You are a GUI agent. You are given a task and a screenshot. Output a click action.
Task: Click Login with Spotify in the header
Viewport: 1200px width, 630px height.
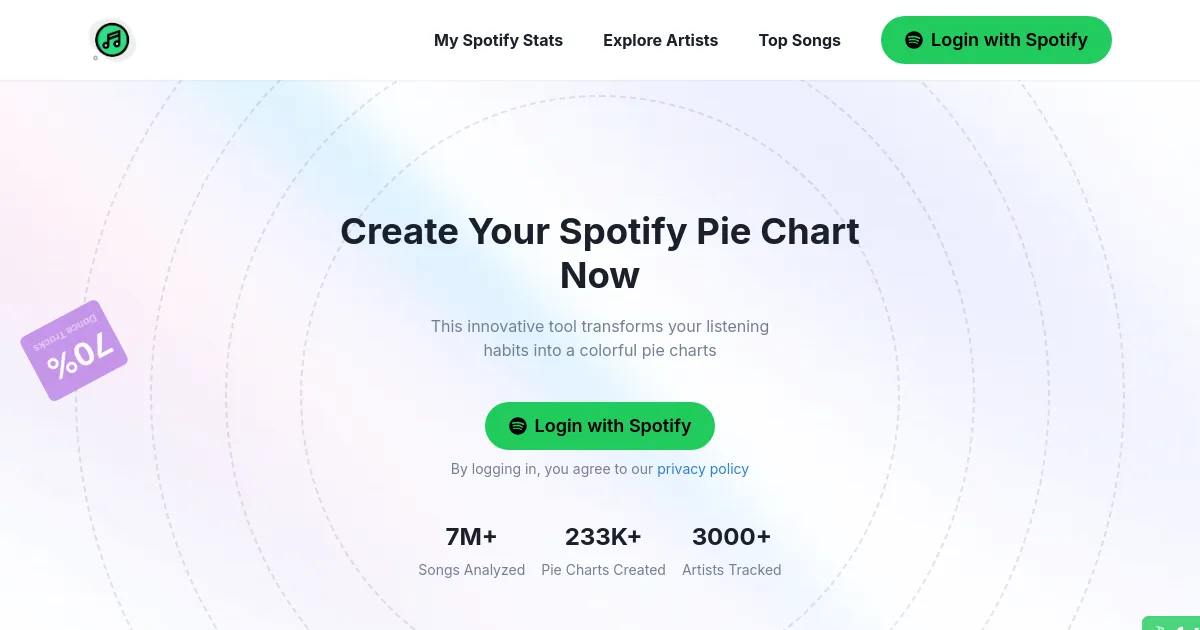point(996,40)
